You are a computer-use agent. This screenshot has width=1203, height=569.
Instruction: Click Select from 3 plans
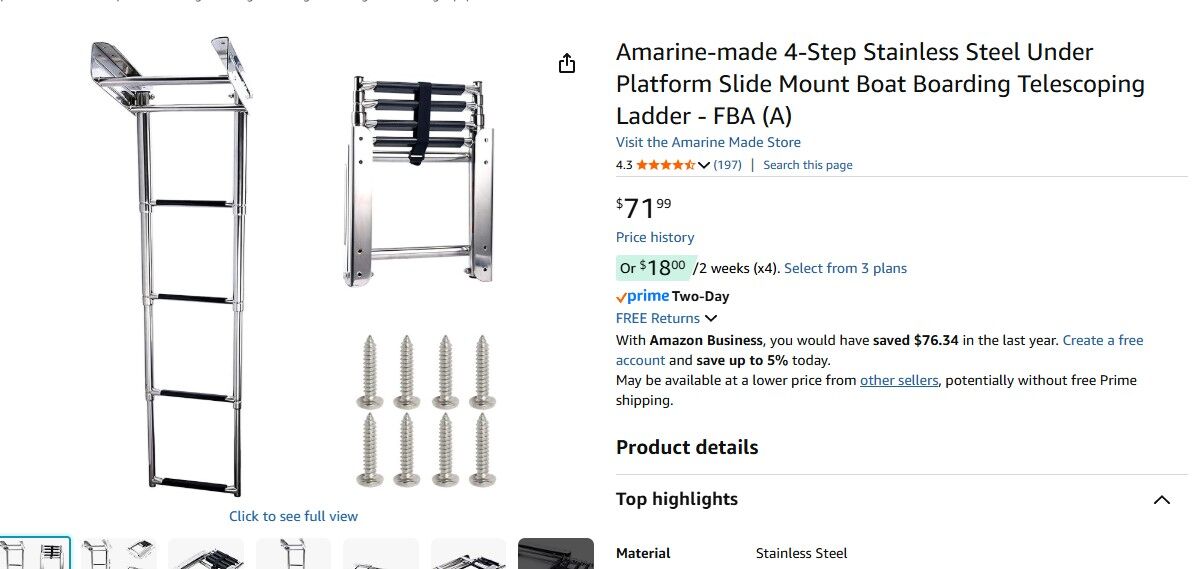tap(846, 268)
